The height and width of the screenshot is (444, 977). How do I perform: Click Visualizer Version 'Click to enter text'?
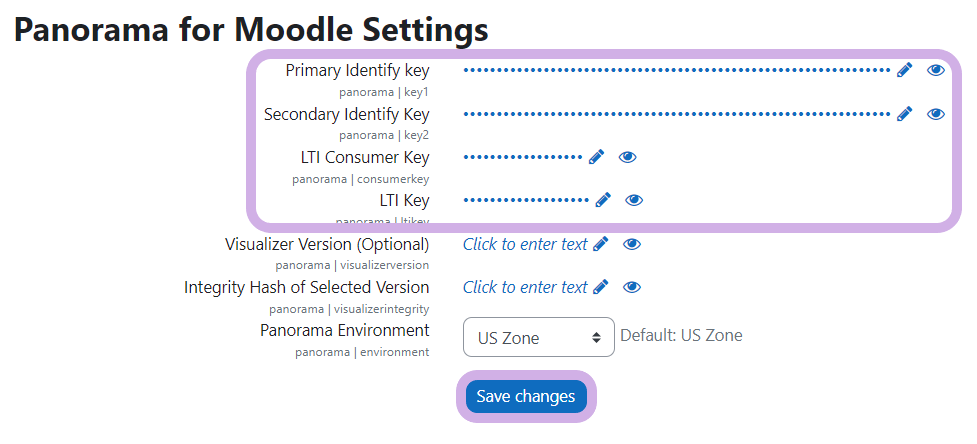[525, 244]
